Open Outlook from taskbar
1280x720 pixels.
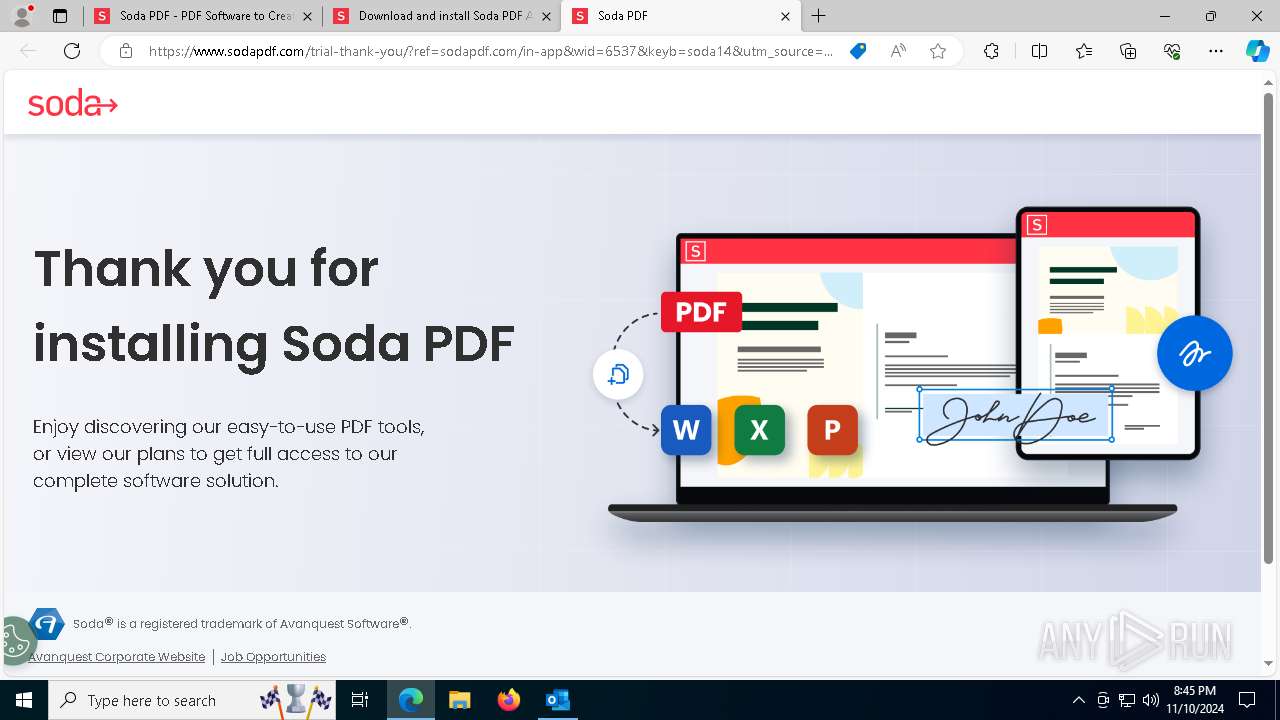[x=557, y=700]
